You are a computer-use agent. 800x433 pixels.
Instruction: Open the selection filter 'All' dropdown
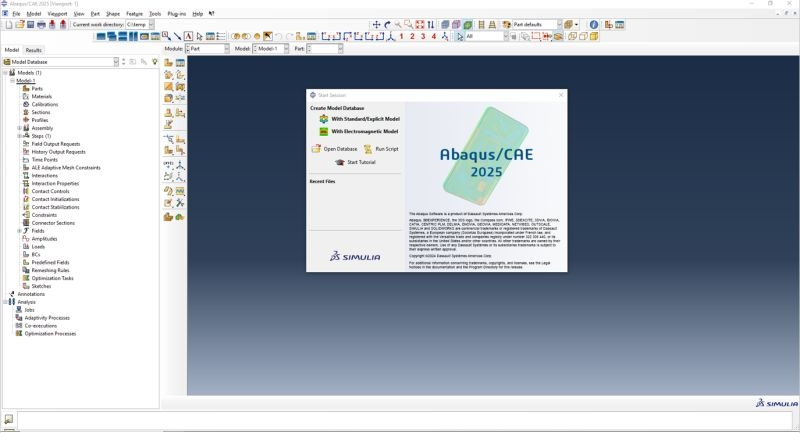point(506,36)
